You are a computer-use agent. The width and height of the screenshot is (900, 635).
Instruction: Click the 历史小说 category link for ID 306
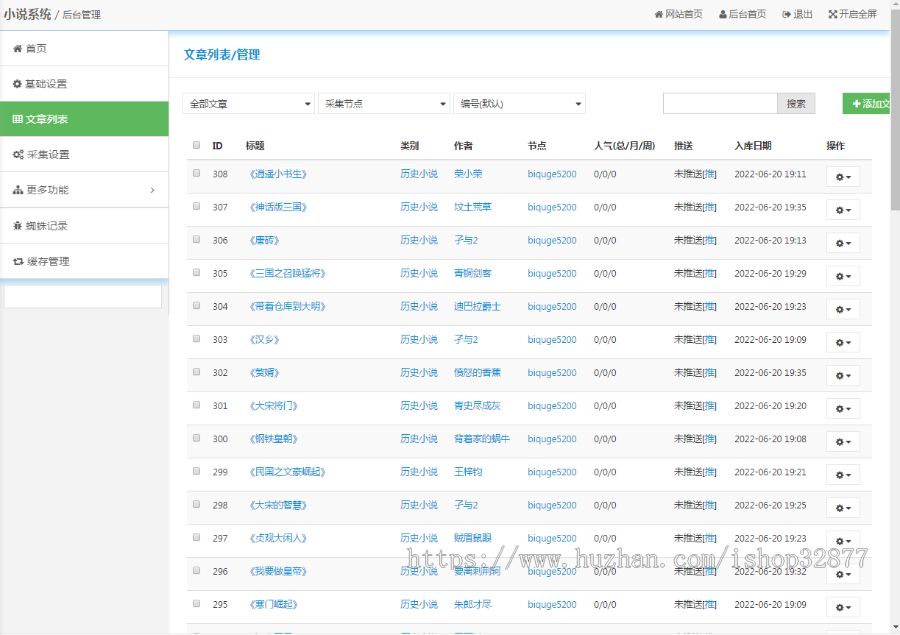point(419,240)
